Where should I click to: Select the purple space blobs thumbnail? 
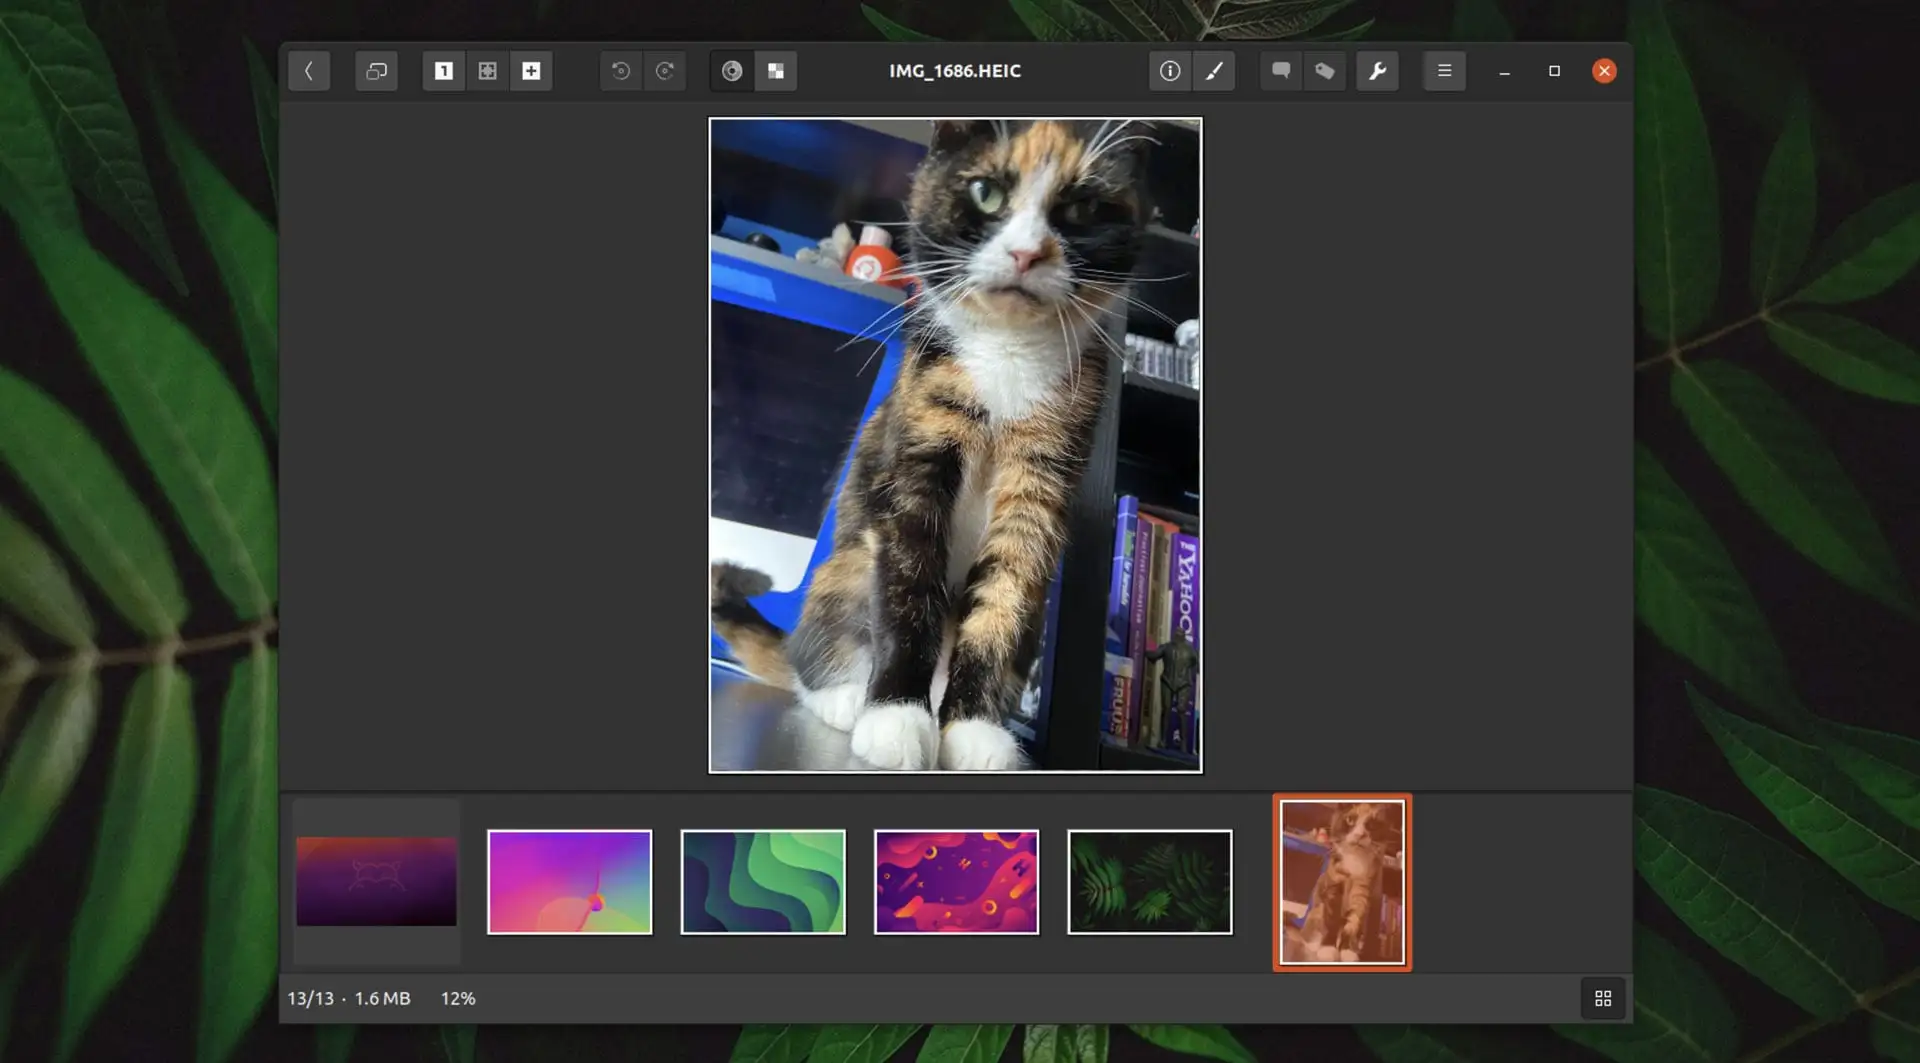[x=957, y=882]
